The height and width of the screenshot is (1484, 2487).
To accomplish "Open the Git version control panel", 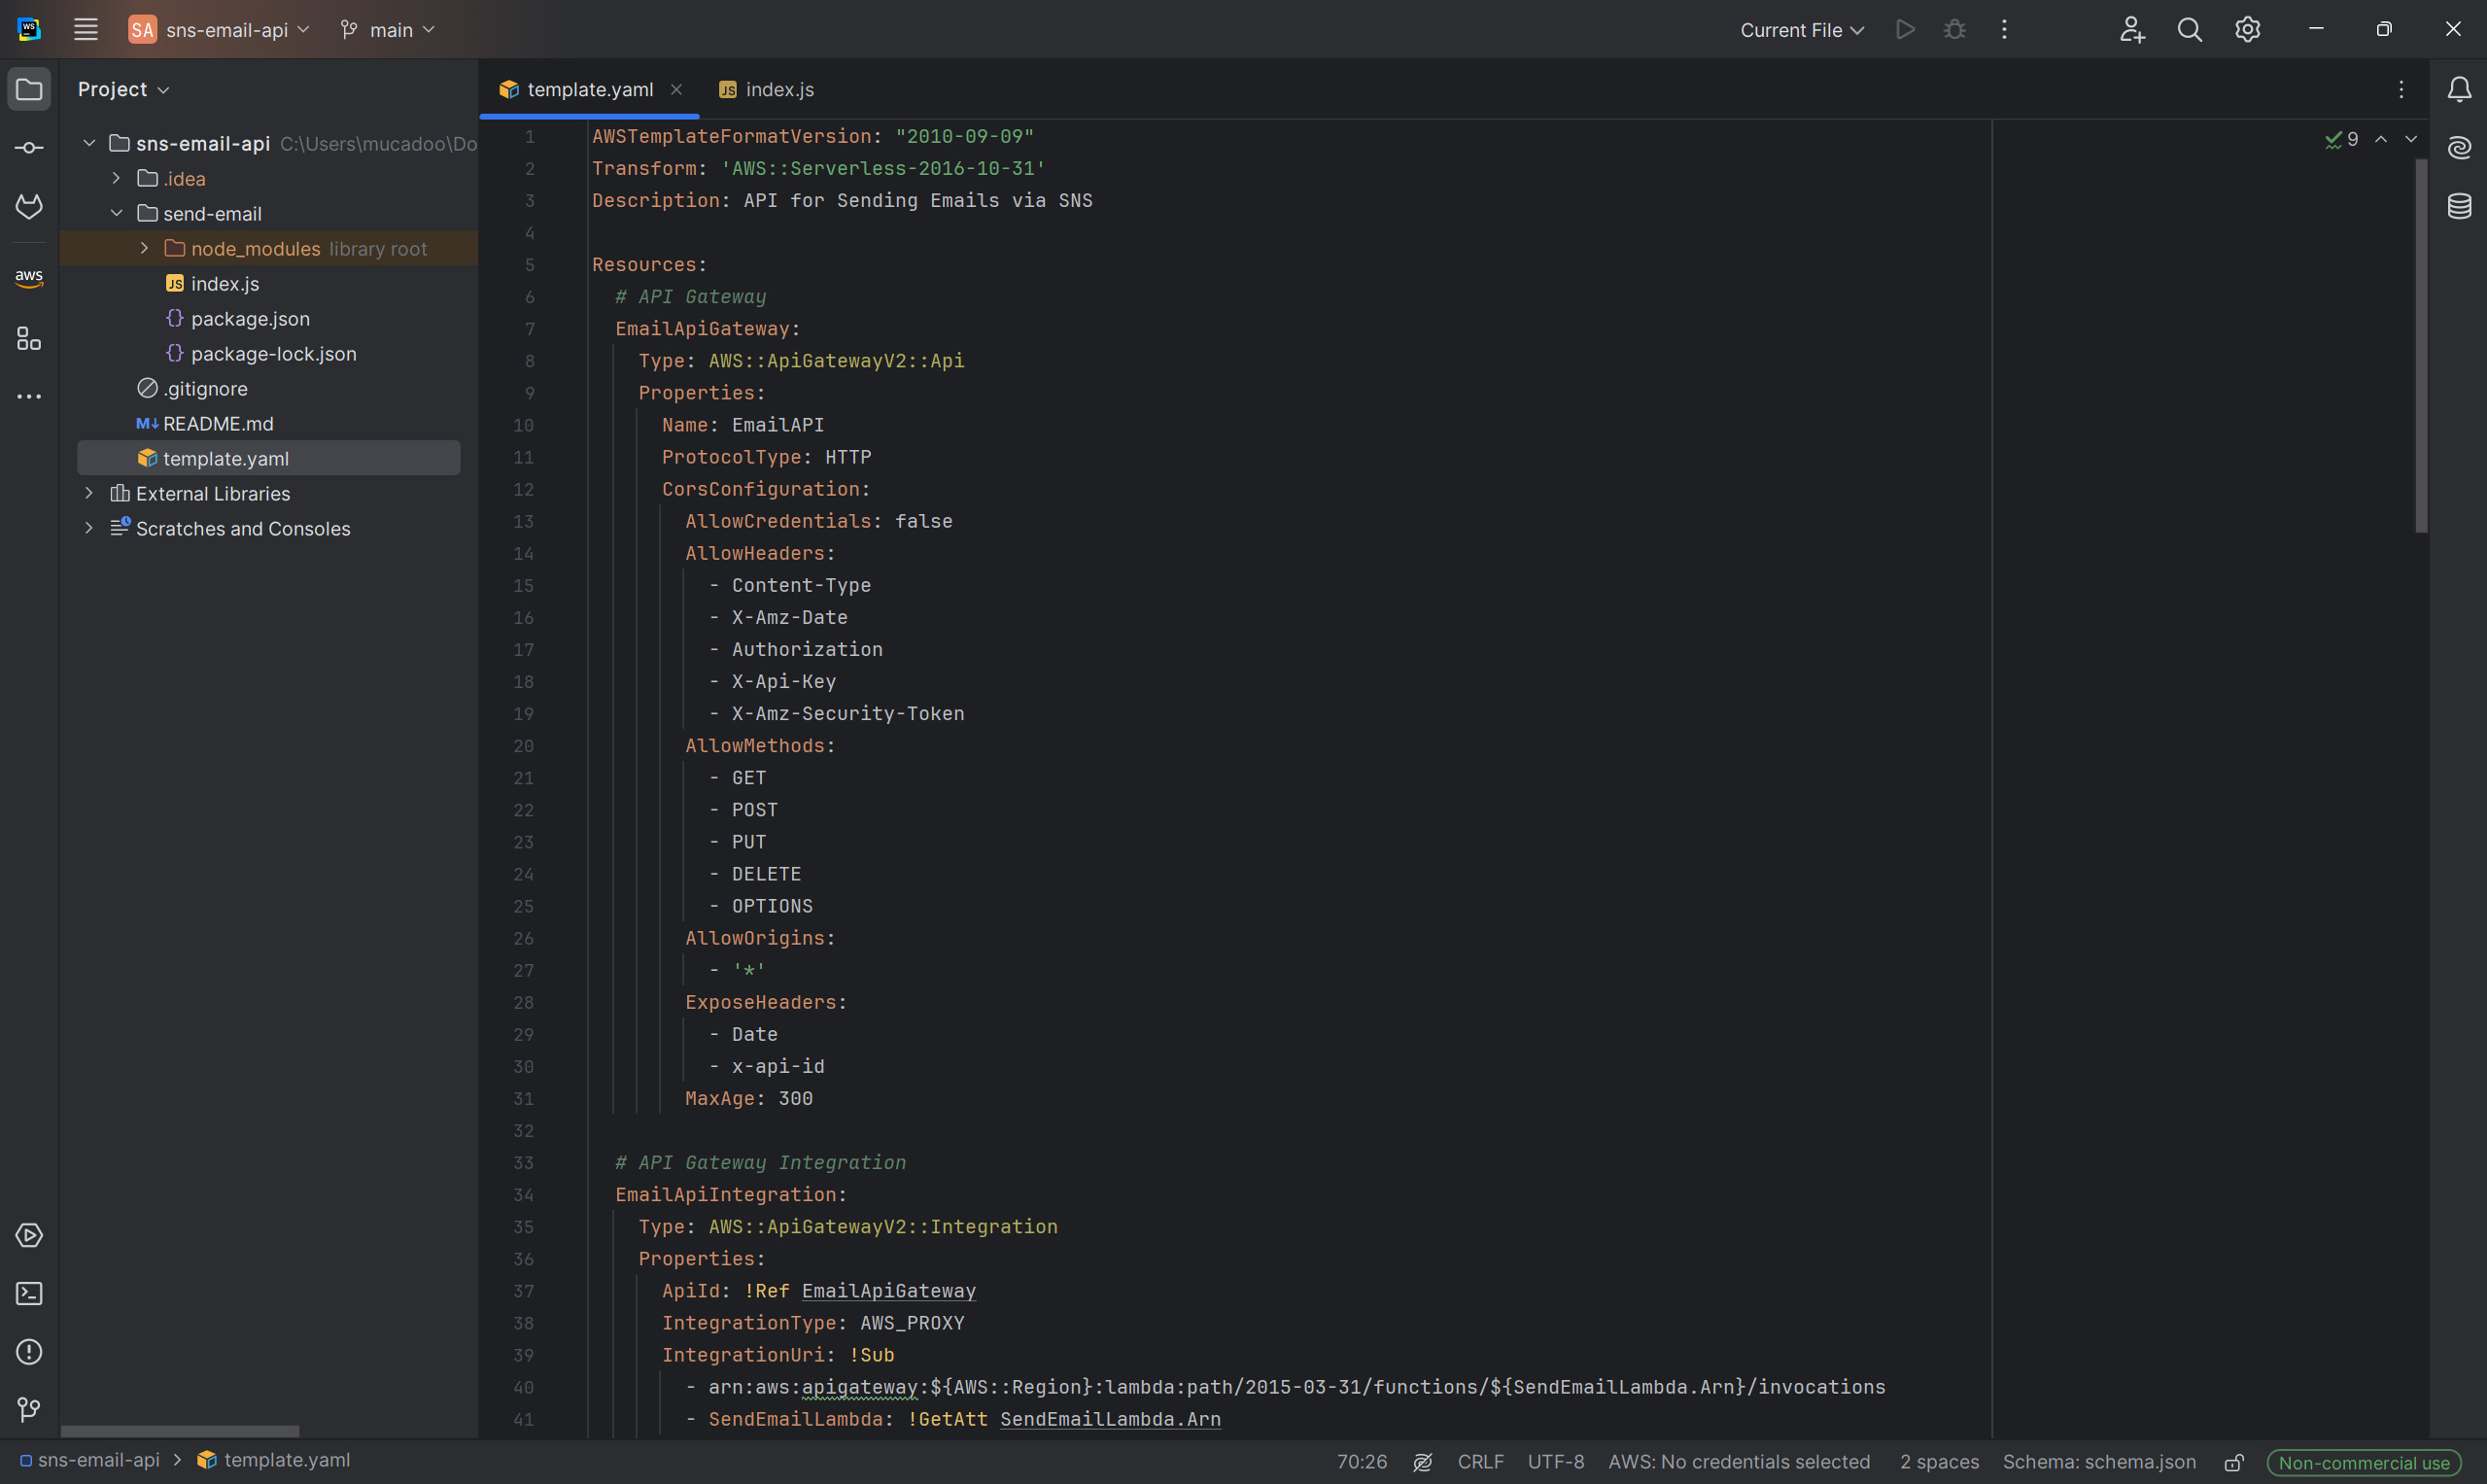I will pyautogui.click(x=29, y=1410).
